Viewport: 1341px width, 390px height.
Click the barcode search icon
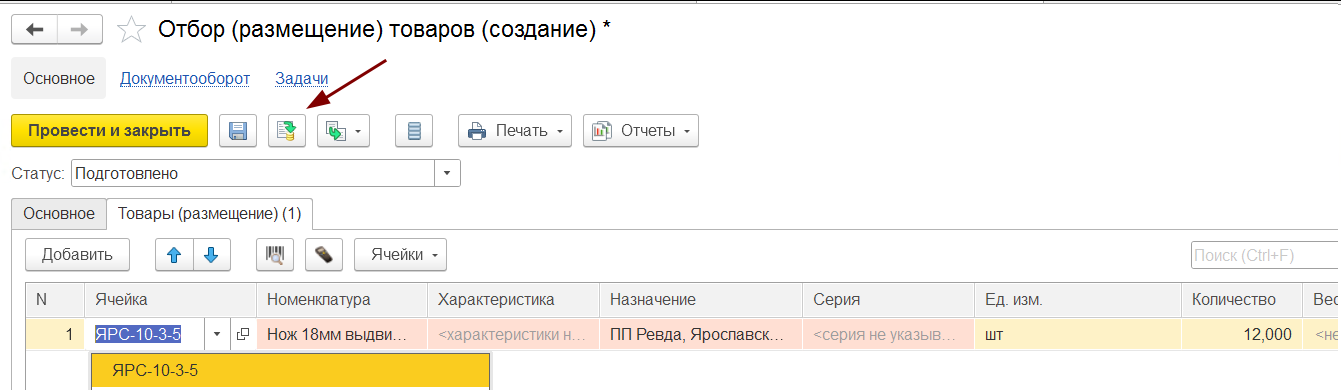point(274,255)
